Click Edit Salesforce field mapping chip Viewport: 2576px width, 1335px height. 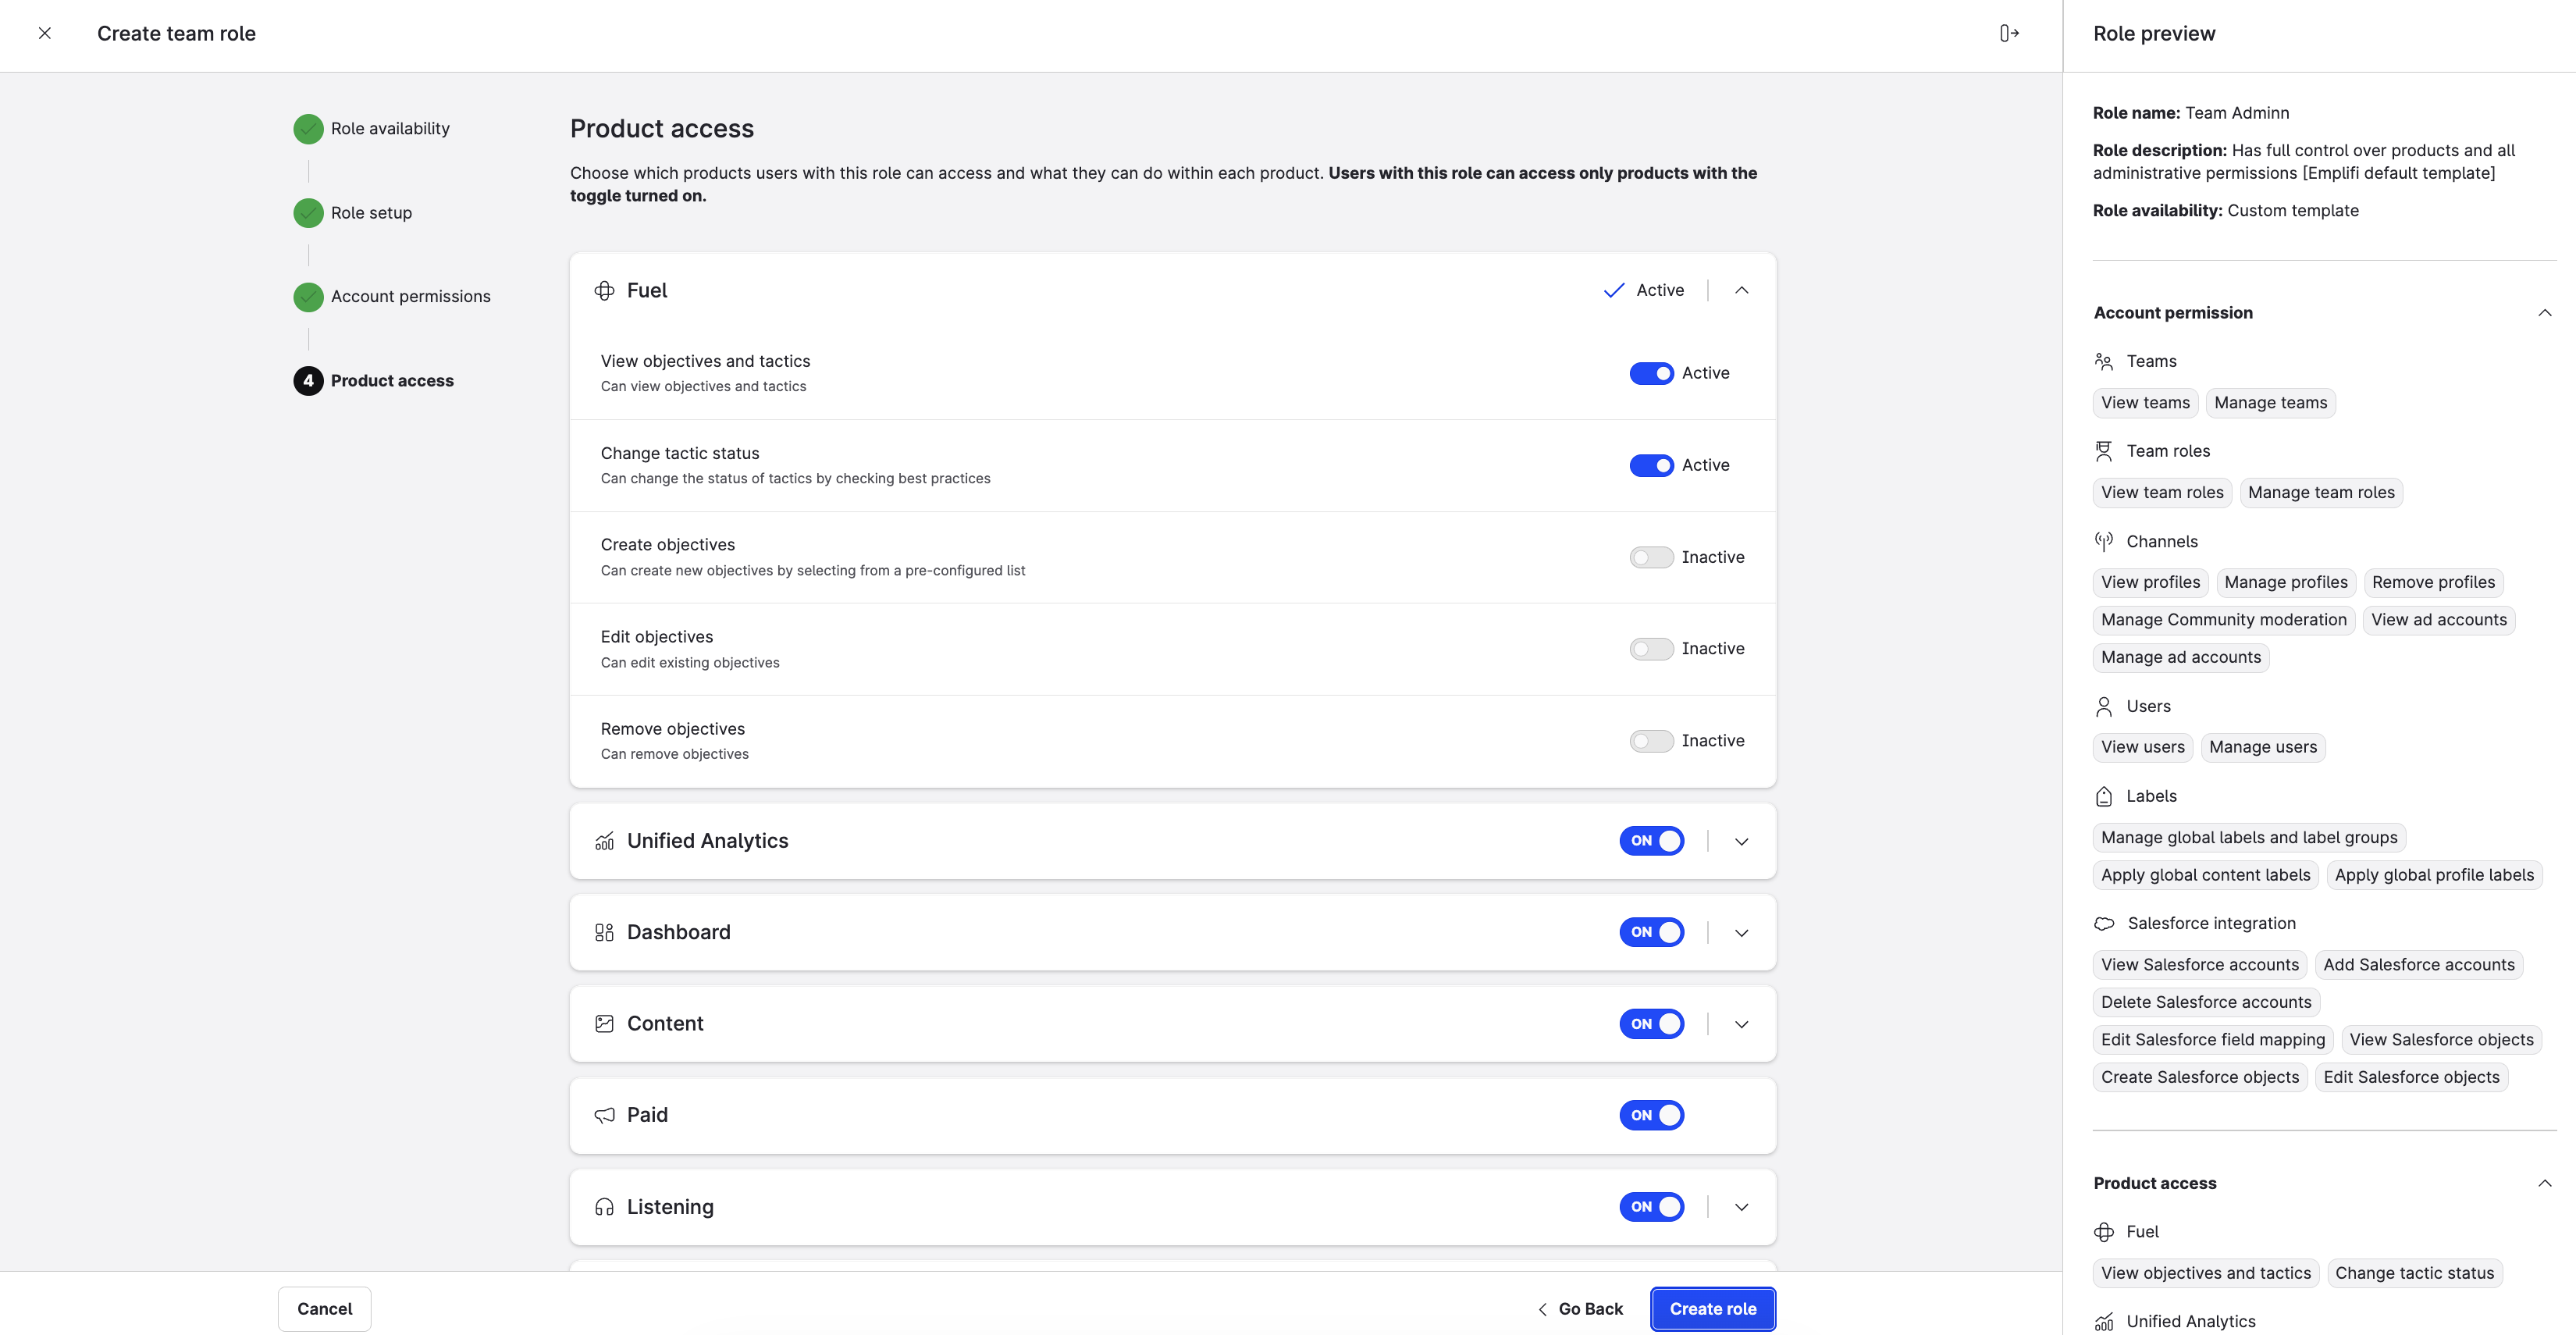coord(2213,1040)
